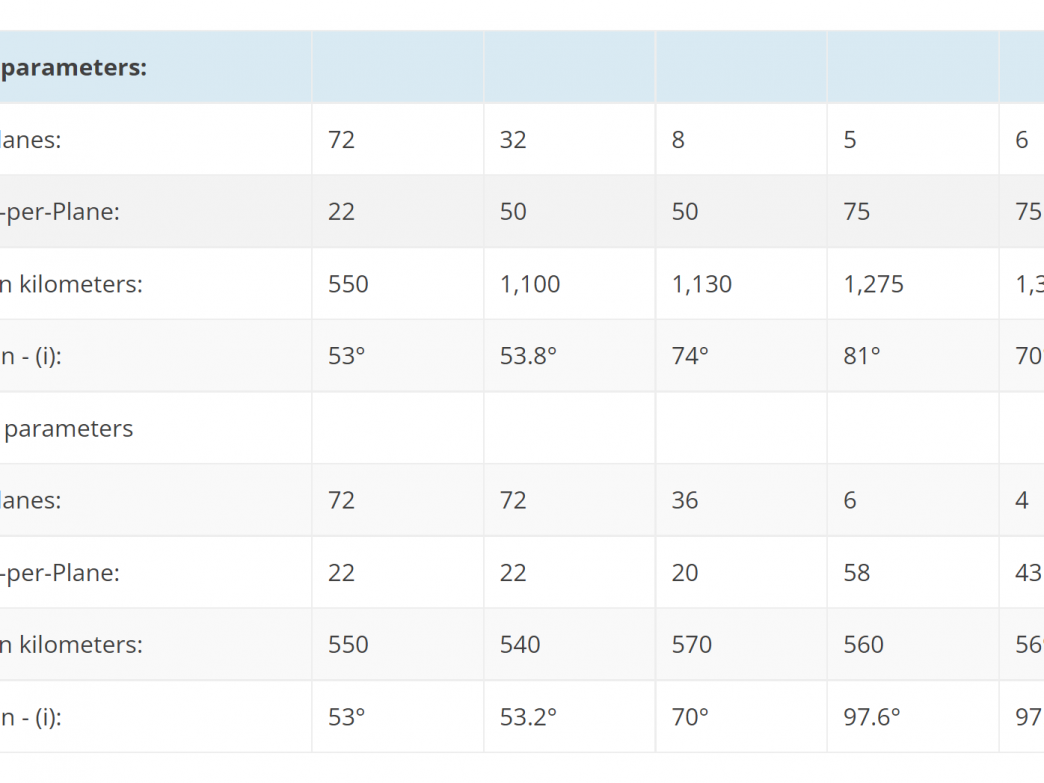Image resolution: width=1044 pixels, height=783 pixels.
Task: Click the 32 planes cell
Action: click(x=570, y=140)
